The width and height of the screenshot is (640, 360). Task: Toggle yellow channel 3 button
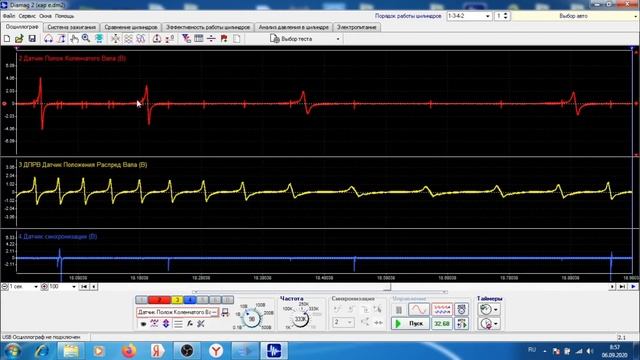tap(177, 300)
